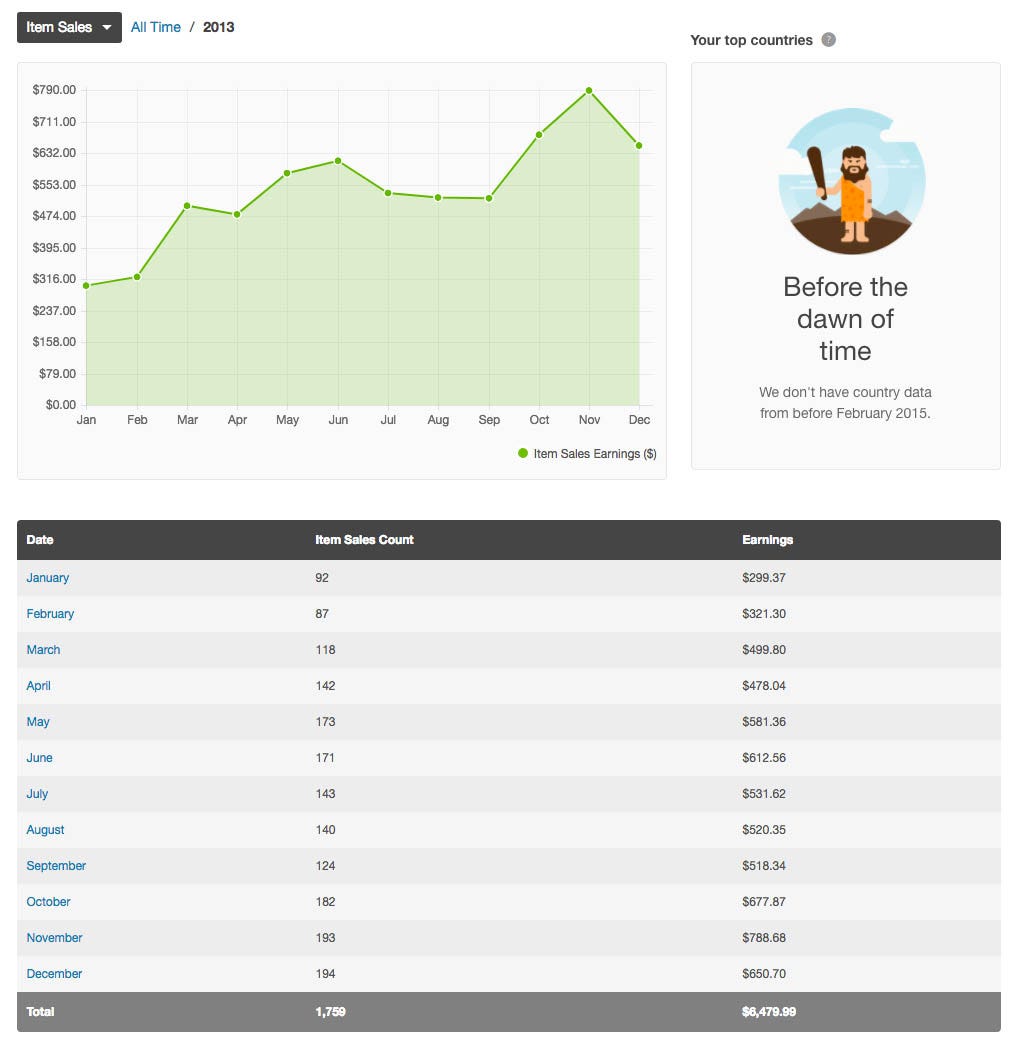Open the September row link
1017x1045 pixels.
[x=56, y=866]
